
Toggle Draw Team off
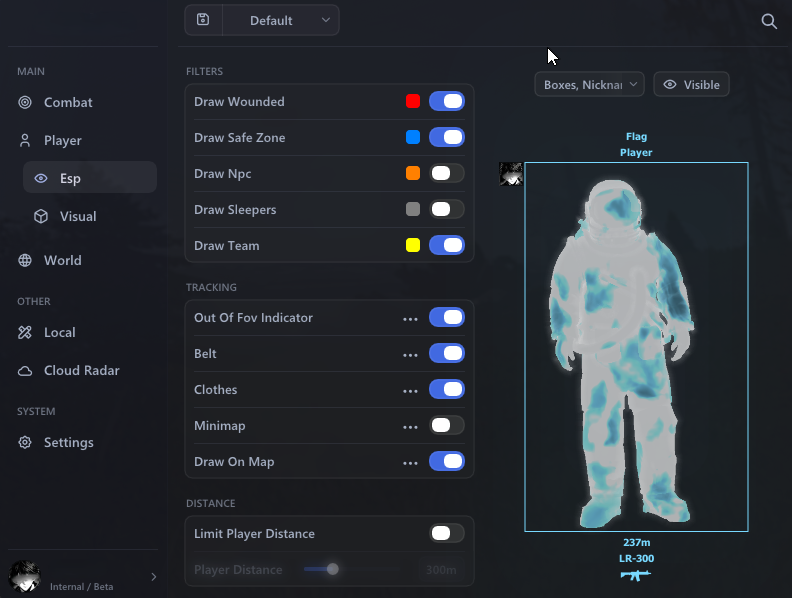(x=447, y=245)
